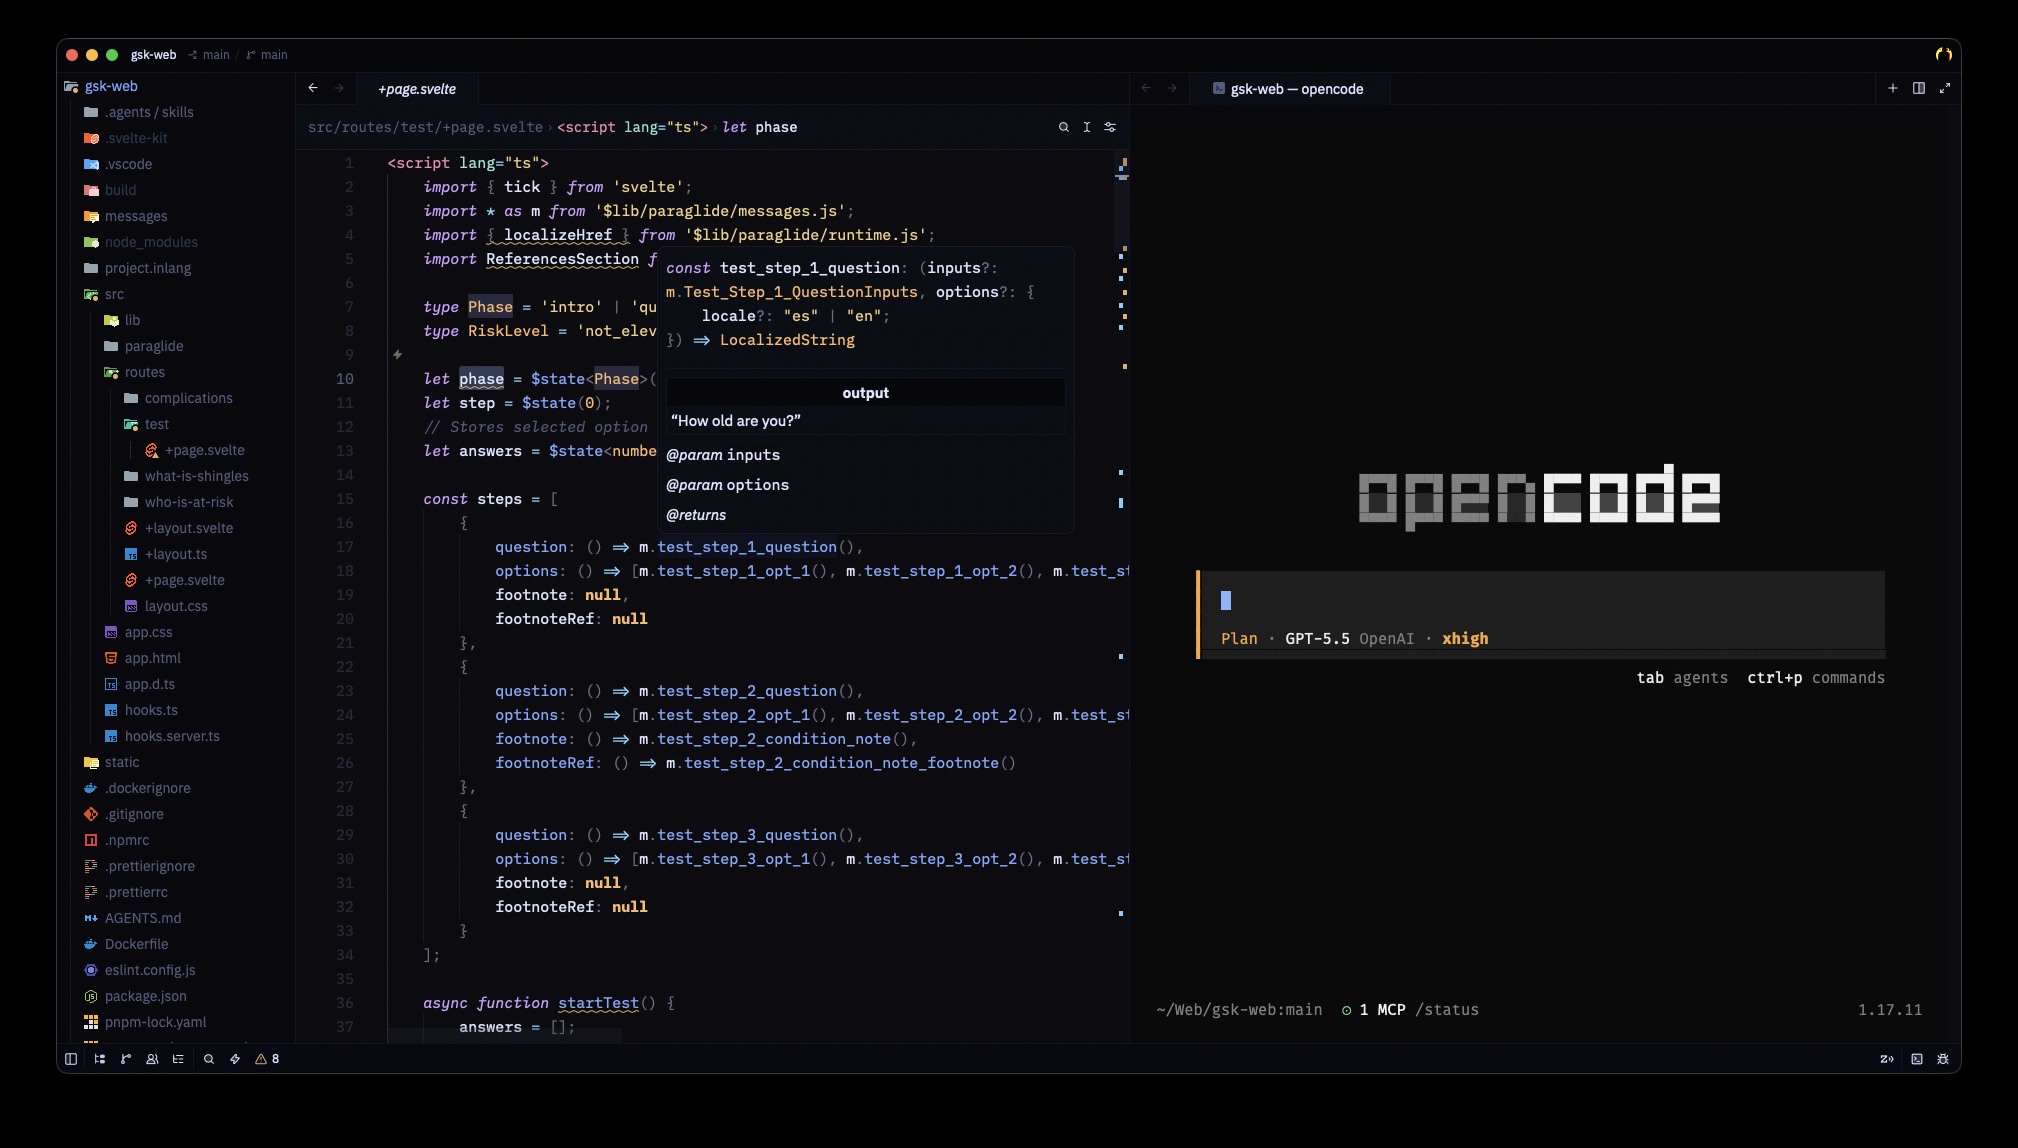This screenshot has height=1148, width=2018.
Task: Click the text cursor selections icon in editor toolbar
Action: pos(1087,127)
